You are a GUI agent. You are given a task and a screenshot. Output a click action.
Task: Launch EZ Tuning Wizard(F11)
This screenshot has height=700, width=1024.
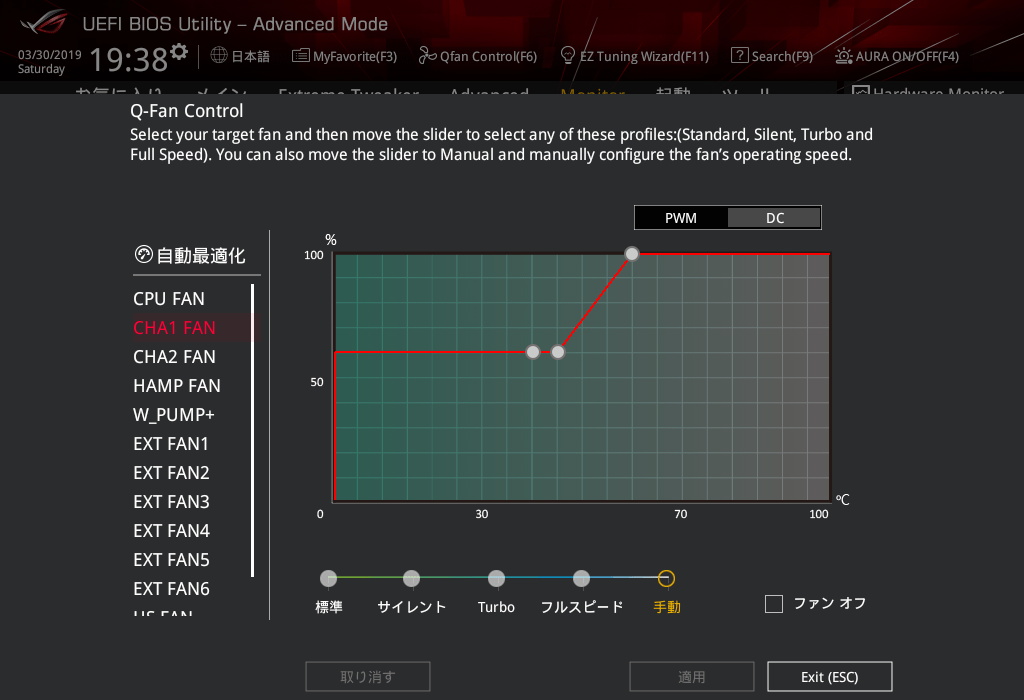pos(635,56)
